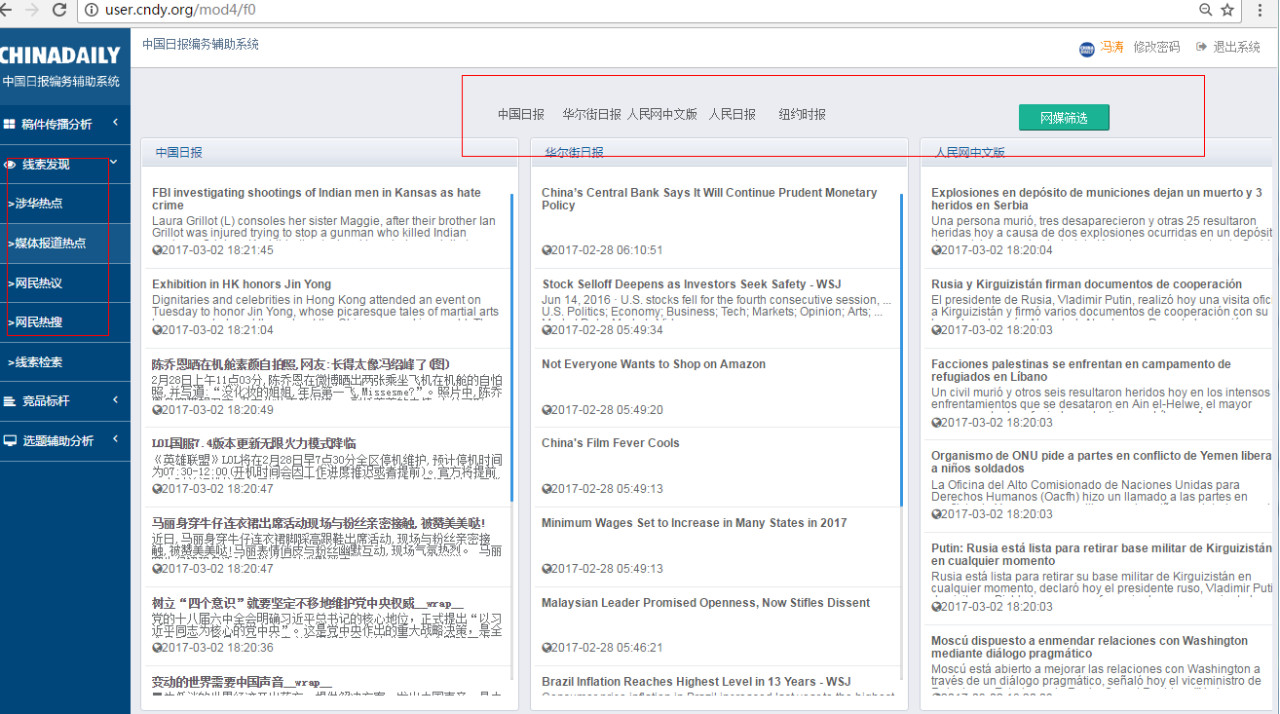This screenshot has width=1280, height=714.
Task: Collapse the 线索发现 chevron
Action: click(115, 163)
